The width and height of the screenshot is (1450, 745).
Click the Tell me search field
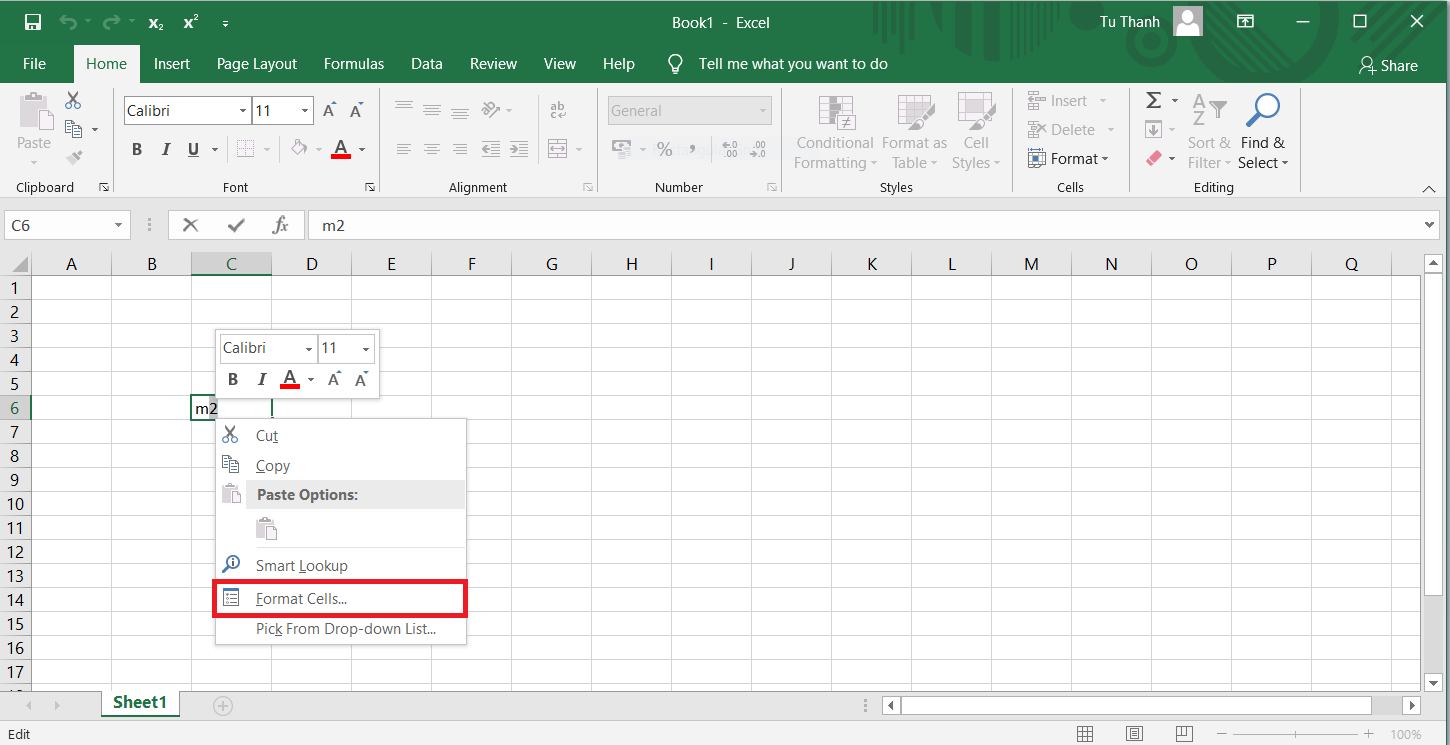point(792,64)
